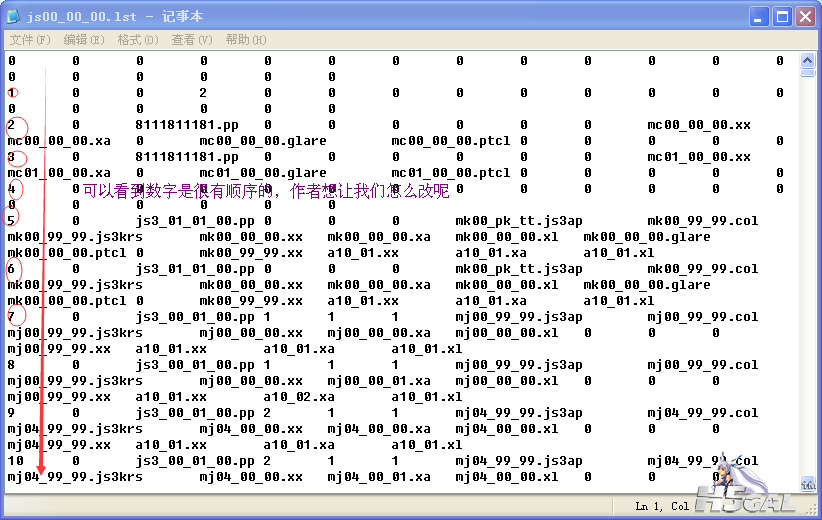Click on mc00_00_00.ptcl text
This screenshot has width=822, height=520.
click(x=451, y=141)
